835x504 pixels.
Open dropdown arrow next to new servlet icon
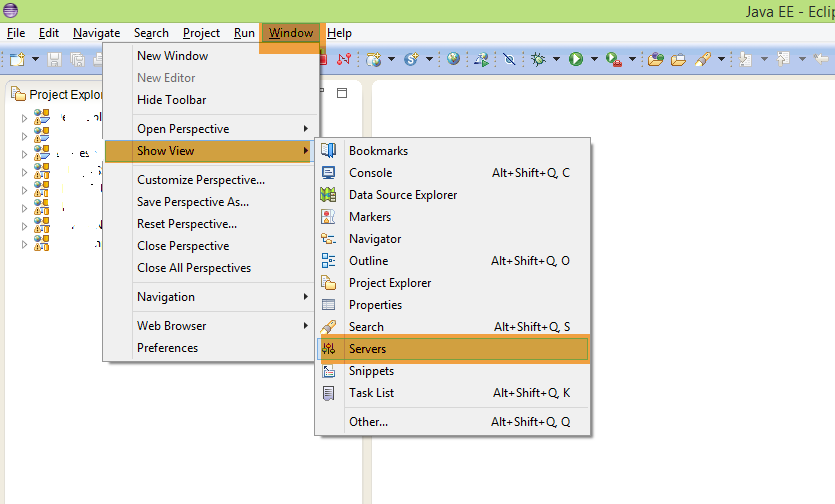point(429,59)
